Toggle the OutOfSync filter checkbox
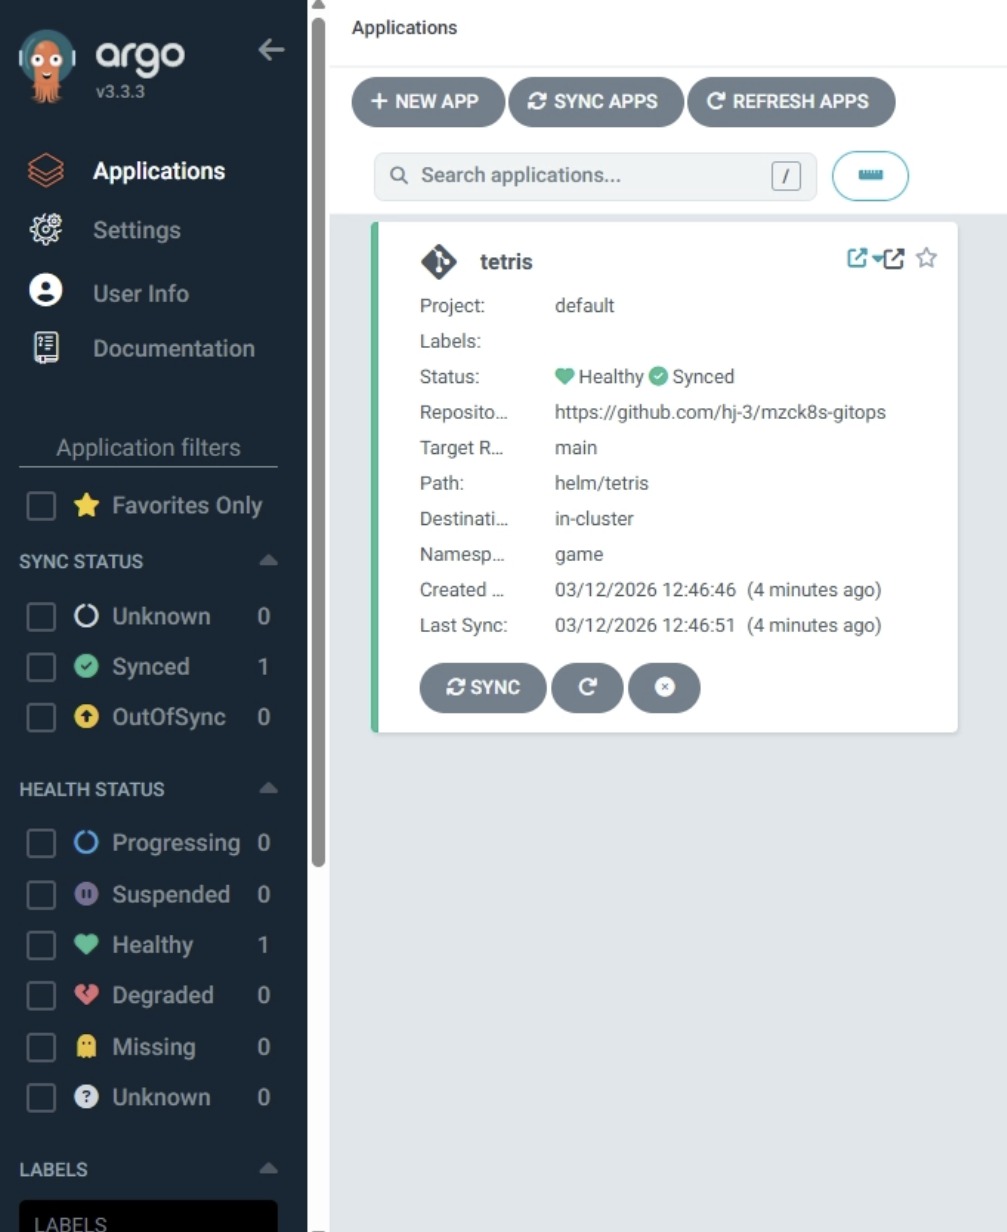This screenshot has height=1232, width=1007. coord(41,718)
